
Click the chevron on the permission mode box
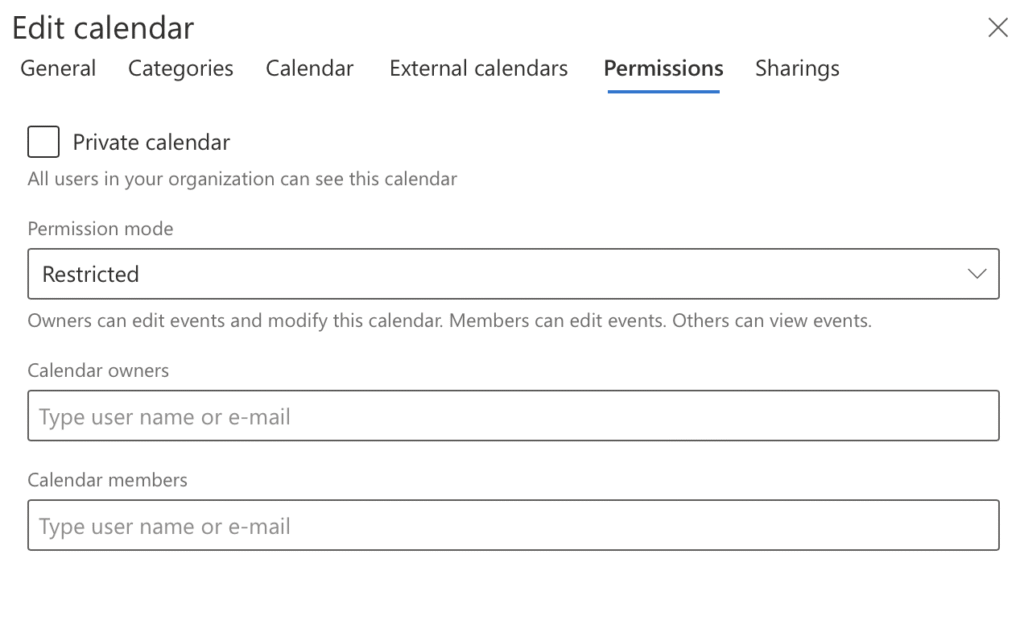[x=979, y=273]
